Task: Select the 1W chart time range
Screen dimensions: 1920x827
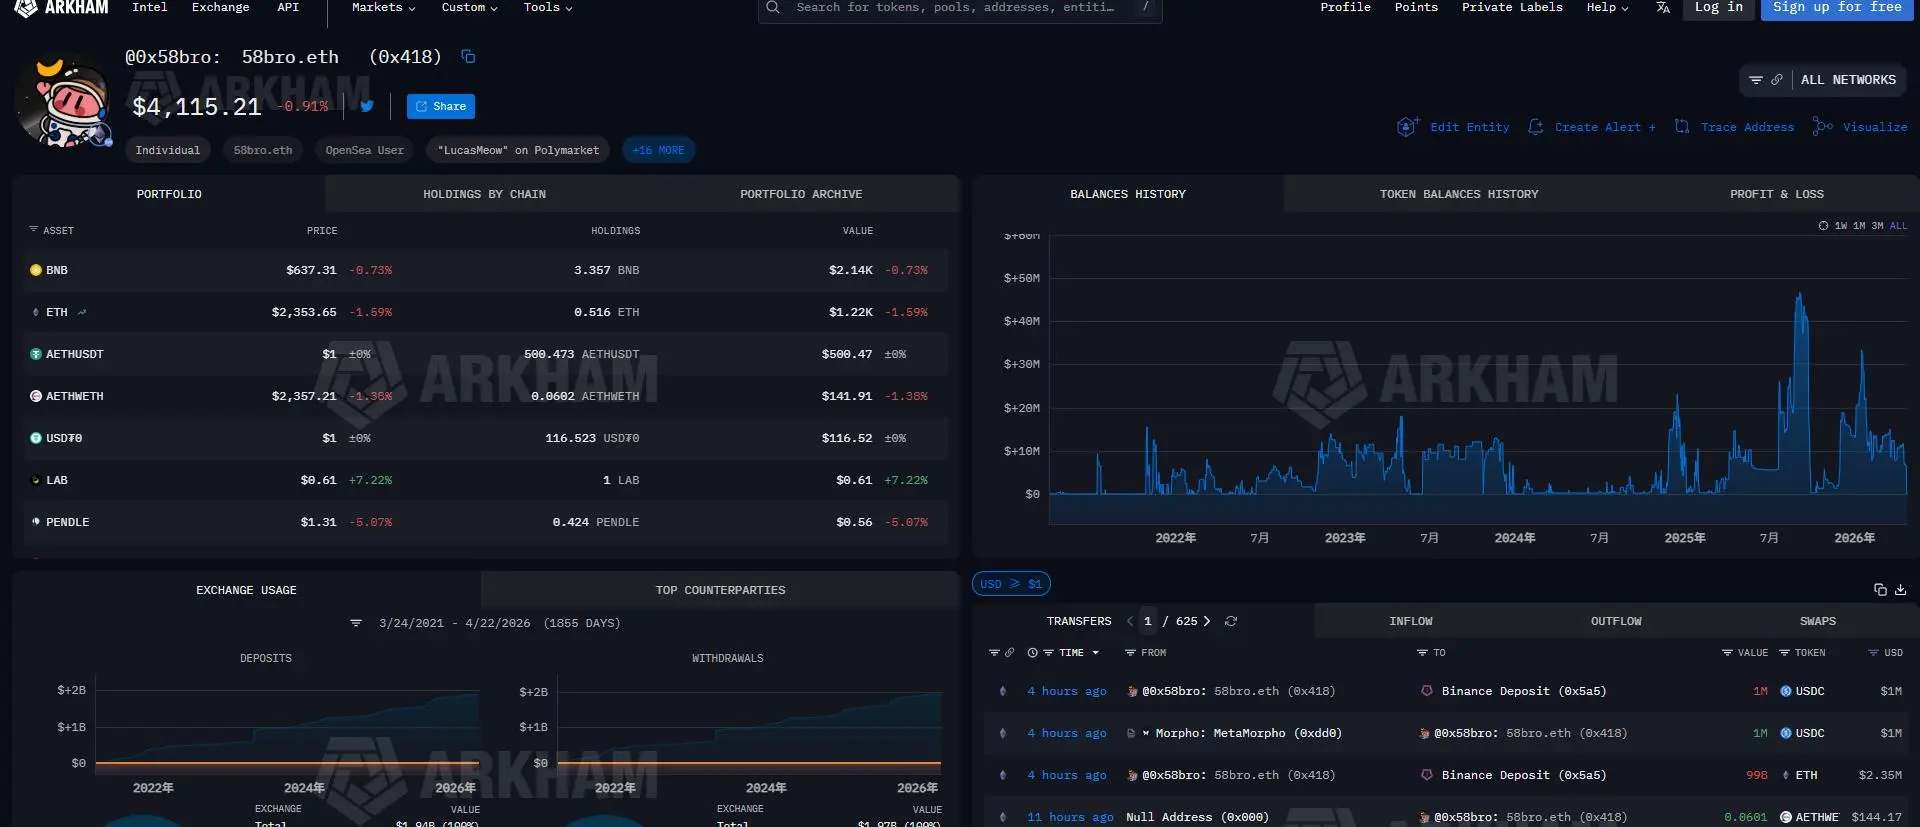Action: [x=1841, y=226]
